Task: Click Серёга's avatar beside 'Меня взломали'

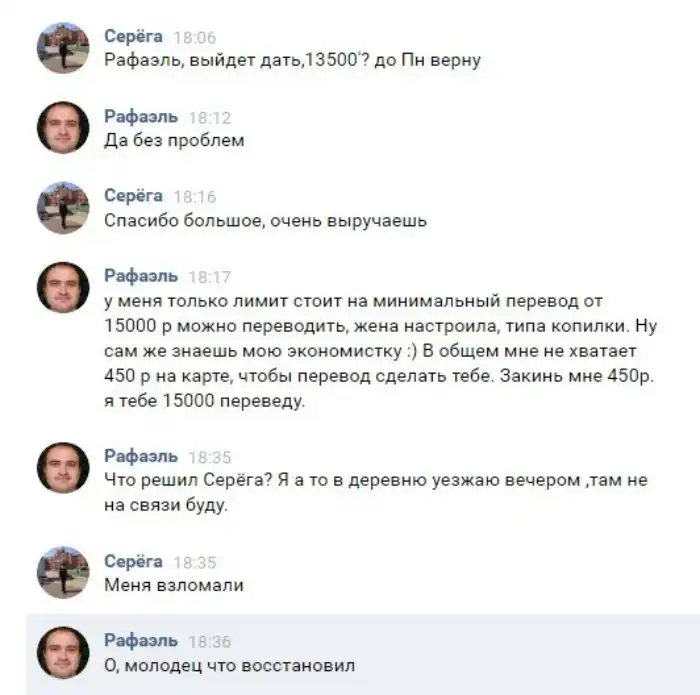Action: point(63,572)
